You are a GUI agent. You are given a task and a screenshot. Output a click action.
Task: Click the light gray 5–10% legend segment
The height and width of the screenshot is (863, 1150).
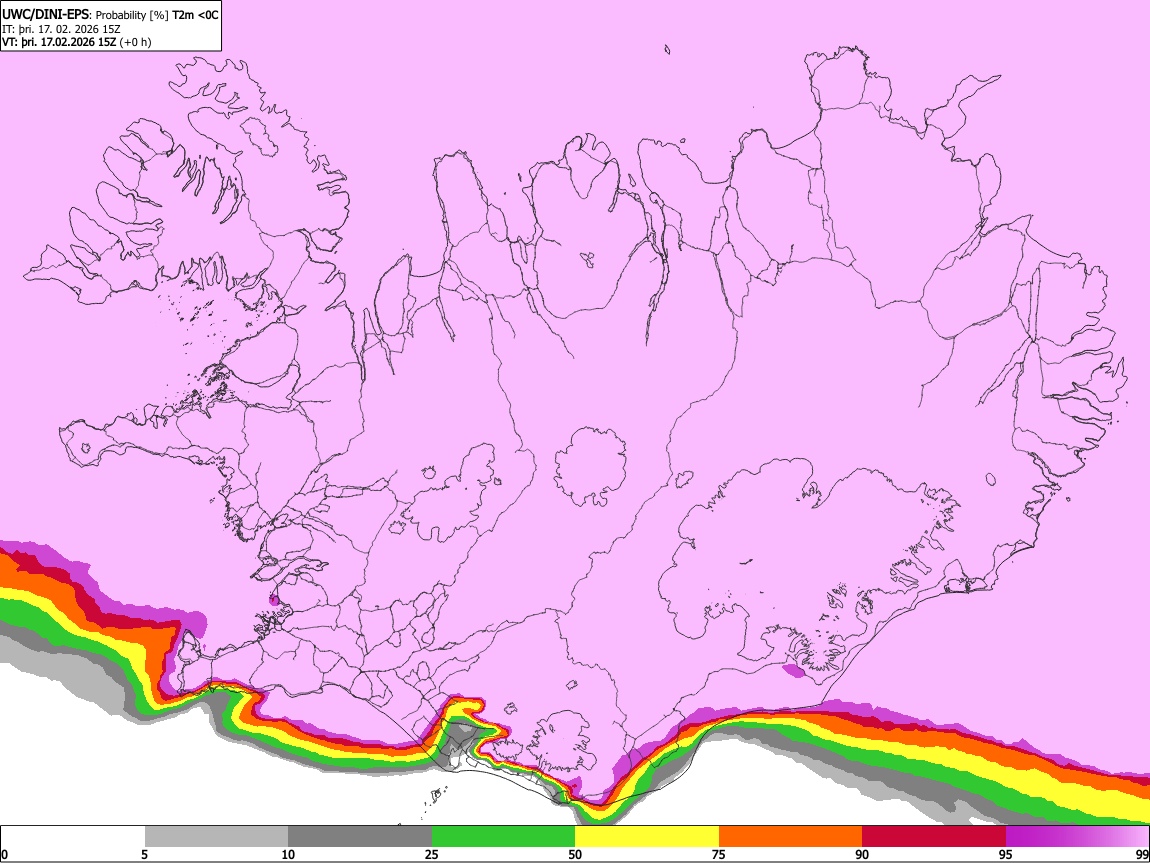pyautogui.click(x=216, y=837)
